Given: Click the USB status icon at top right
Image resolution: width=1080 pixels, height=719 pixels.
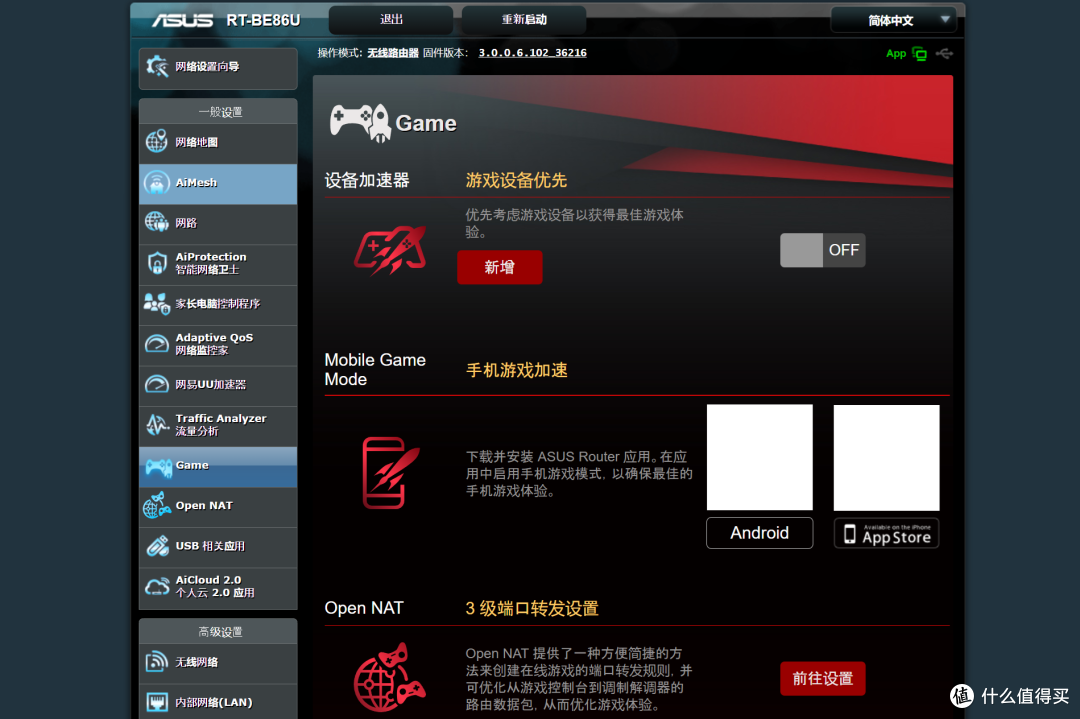Looking at the screenshot, I should coord(945,53).
